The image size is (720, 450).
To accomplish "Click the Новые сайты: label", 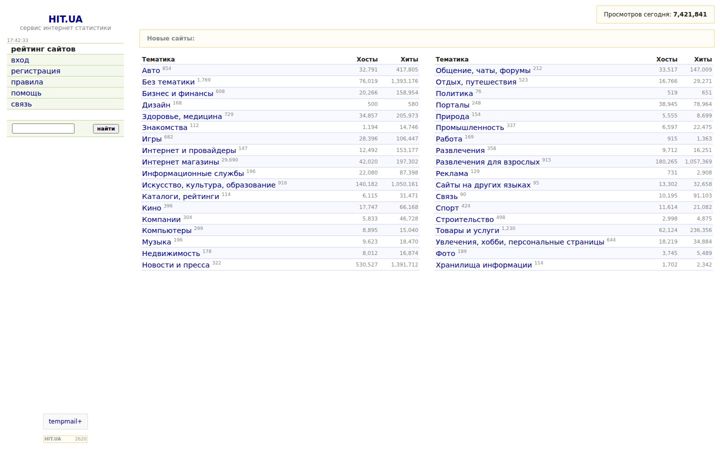I will coord(171,39).
